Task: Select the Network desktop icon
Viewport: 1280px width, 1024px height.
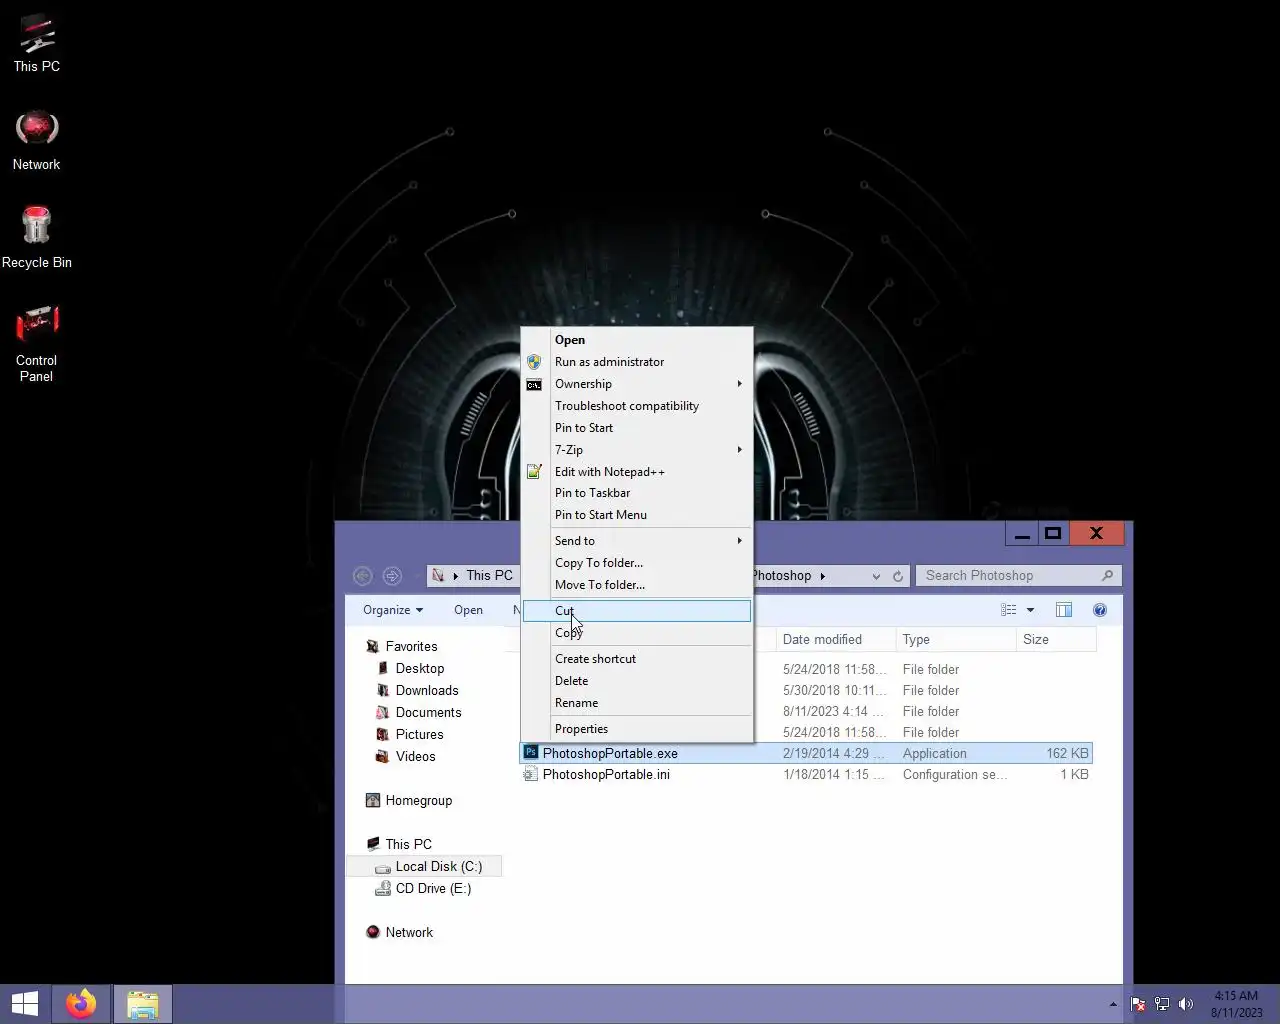Action: (37, 140)
